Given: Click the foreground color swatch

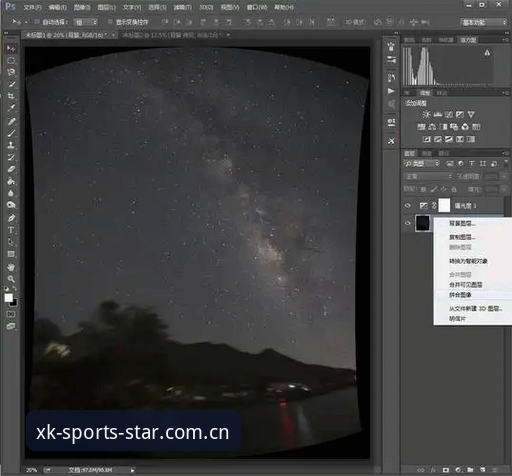Looking at the screenshot, I should [8, 297].
